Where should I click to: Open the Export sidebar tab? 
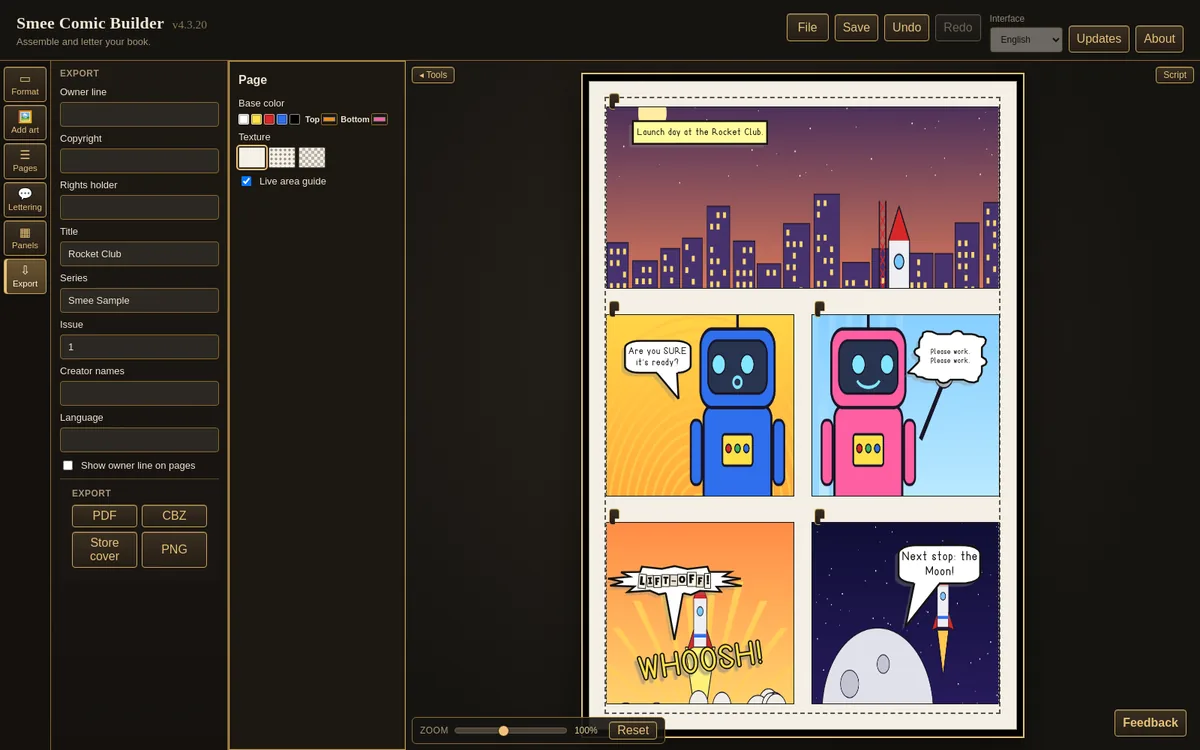(x=25, y=276)
